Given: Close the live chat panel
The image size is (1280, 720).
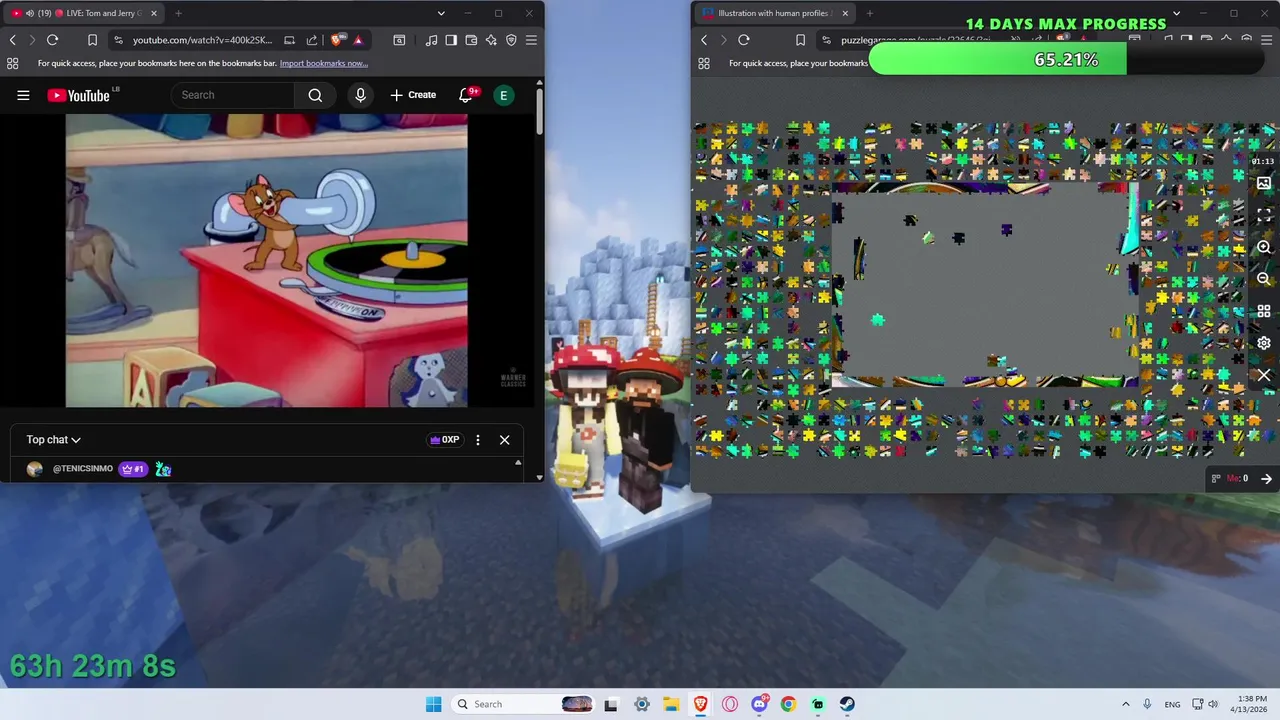Looking at the screenshot, I should (x=504, y=440).
